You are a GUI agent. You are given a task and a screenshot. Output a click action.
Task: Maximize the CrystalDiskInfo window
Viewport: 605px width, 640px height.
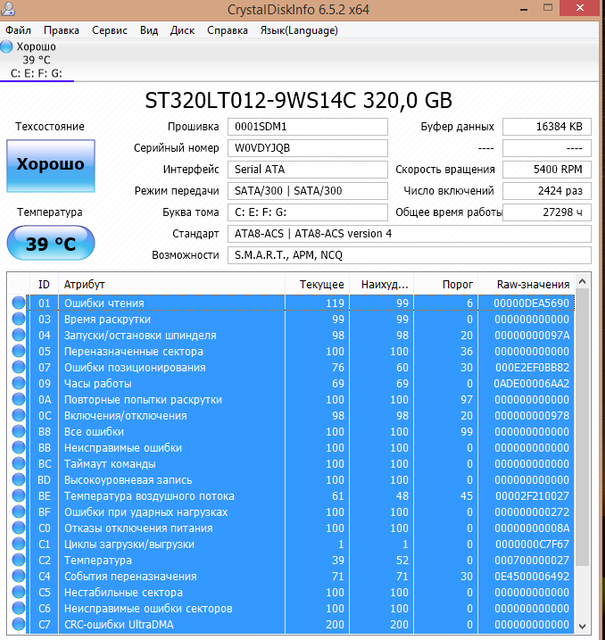[x=548, y=8]
